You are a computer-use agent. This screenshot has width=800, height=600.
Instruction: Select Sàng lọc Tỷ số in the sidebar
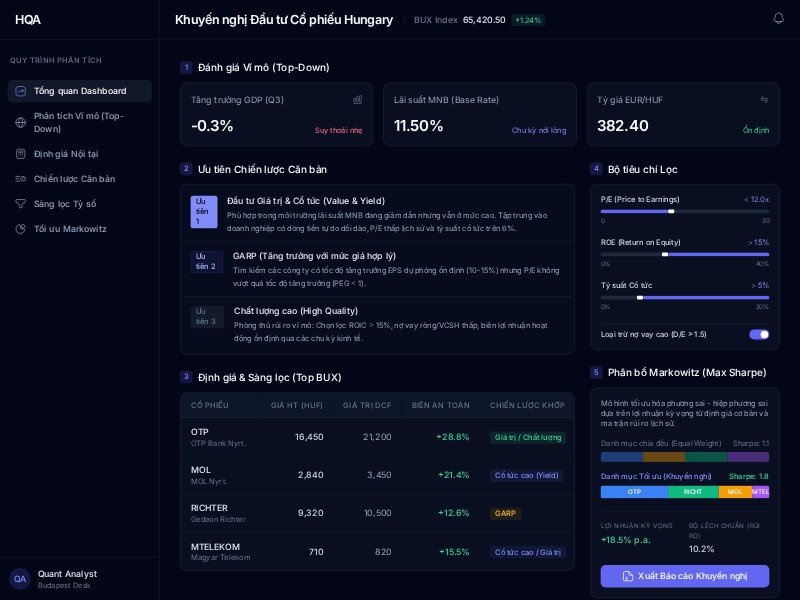(x=65, y=204)
